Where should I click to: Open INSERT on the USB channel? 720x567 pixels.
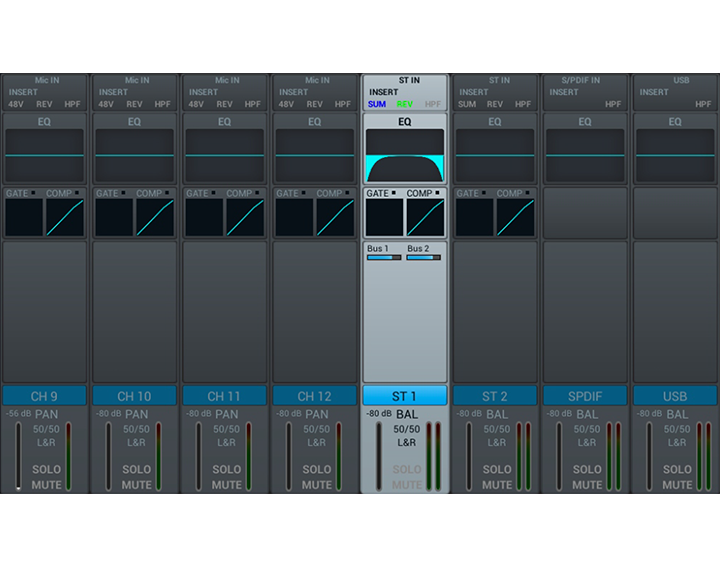point(654,92)
